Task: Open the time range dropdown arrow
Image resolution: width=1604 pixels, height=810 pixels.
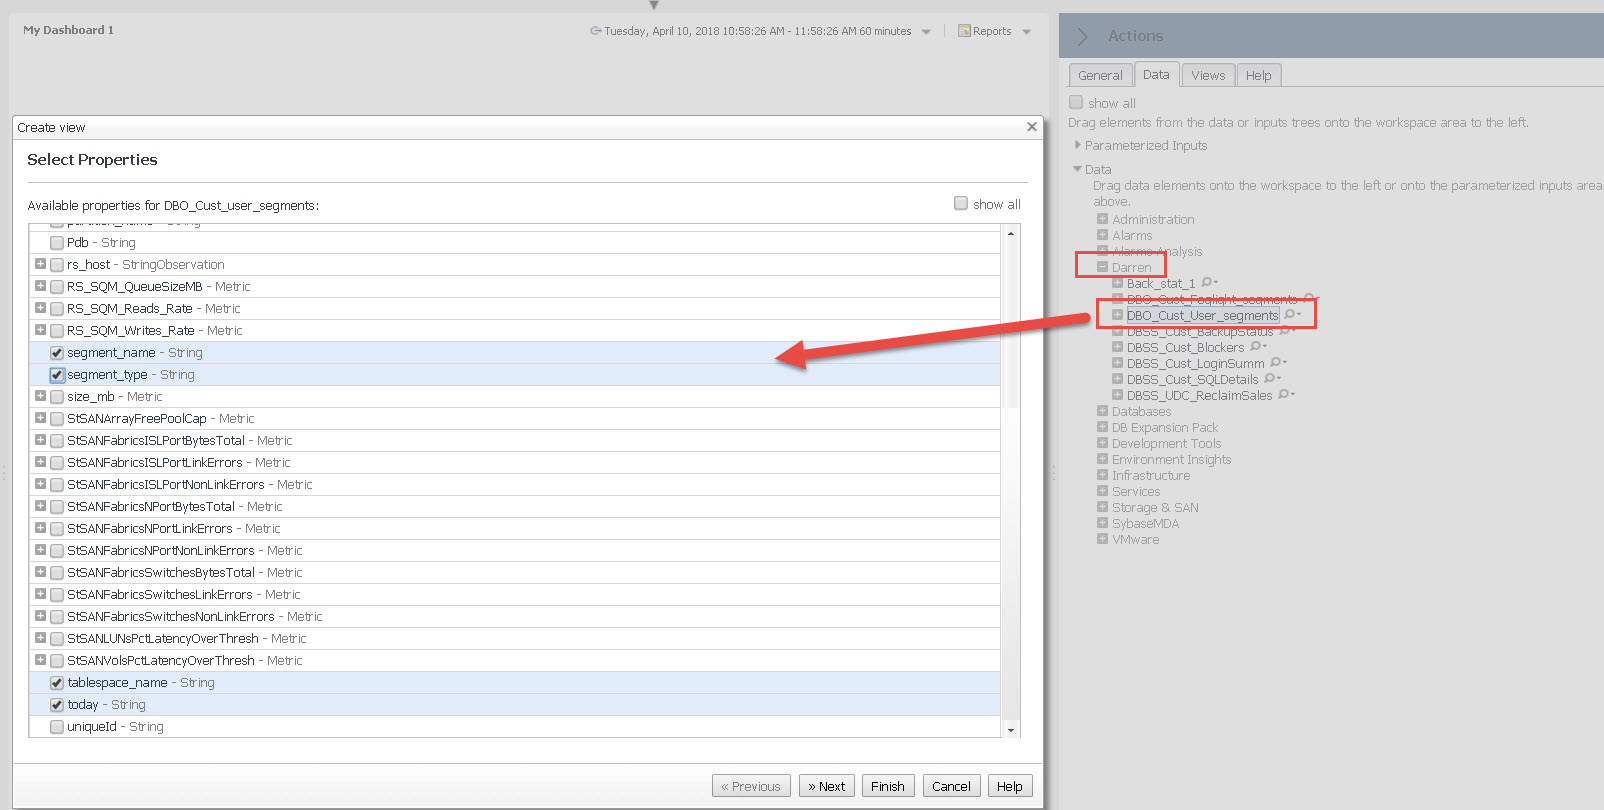Action: click(926, 32)
